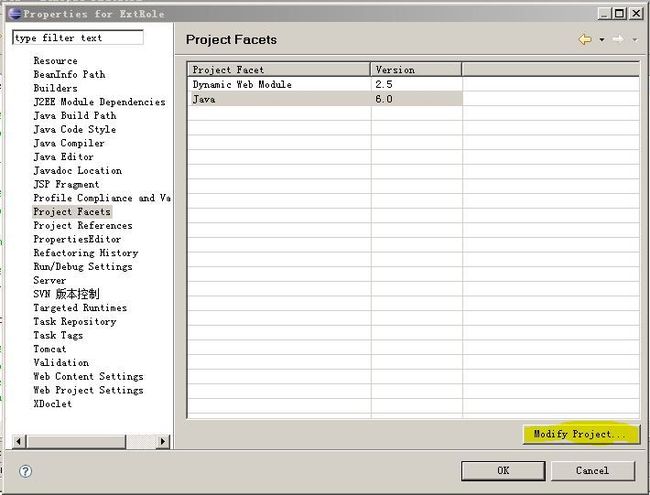Select Web Project Settings entry
Viewport: 650px width, 495px height.
pyautogui.click(x=88, y=390)
